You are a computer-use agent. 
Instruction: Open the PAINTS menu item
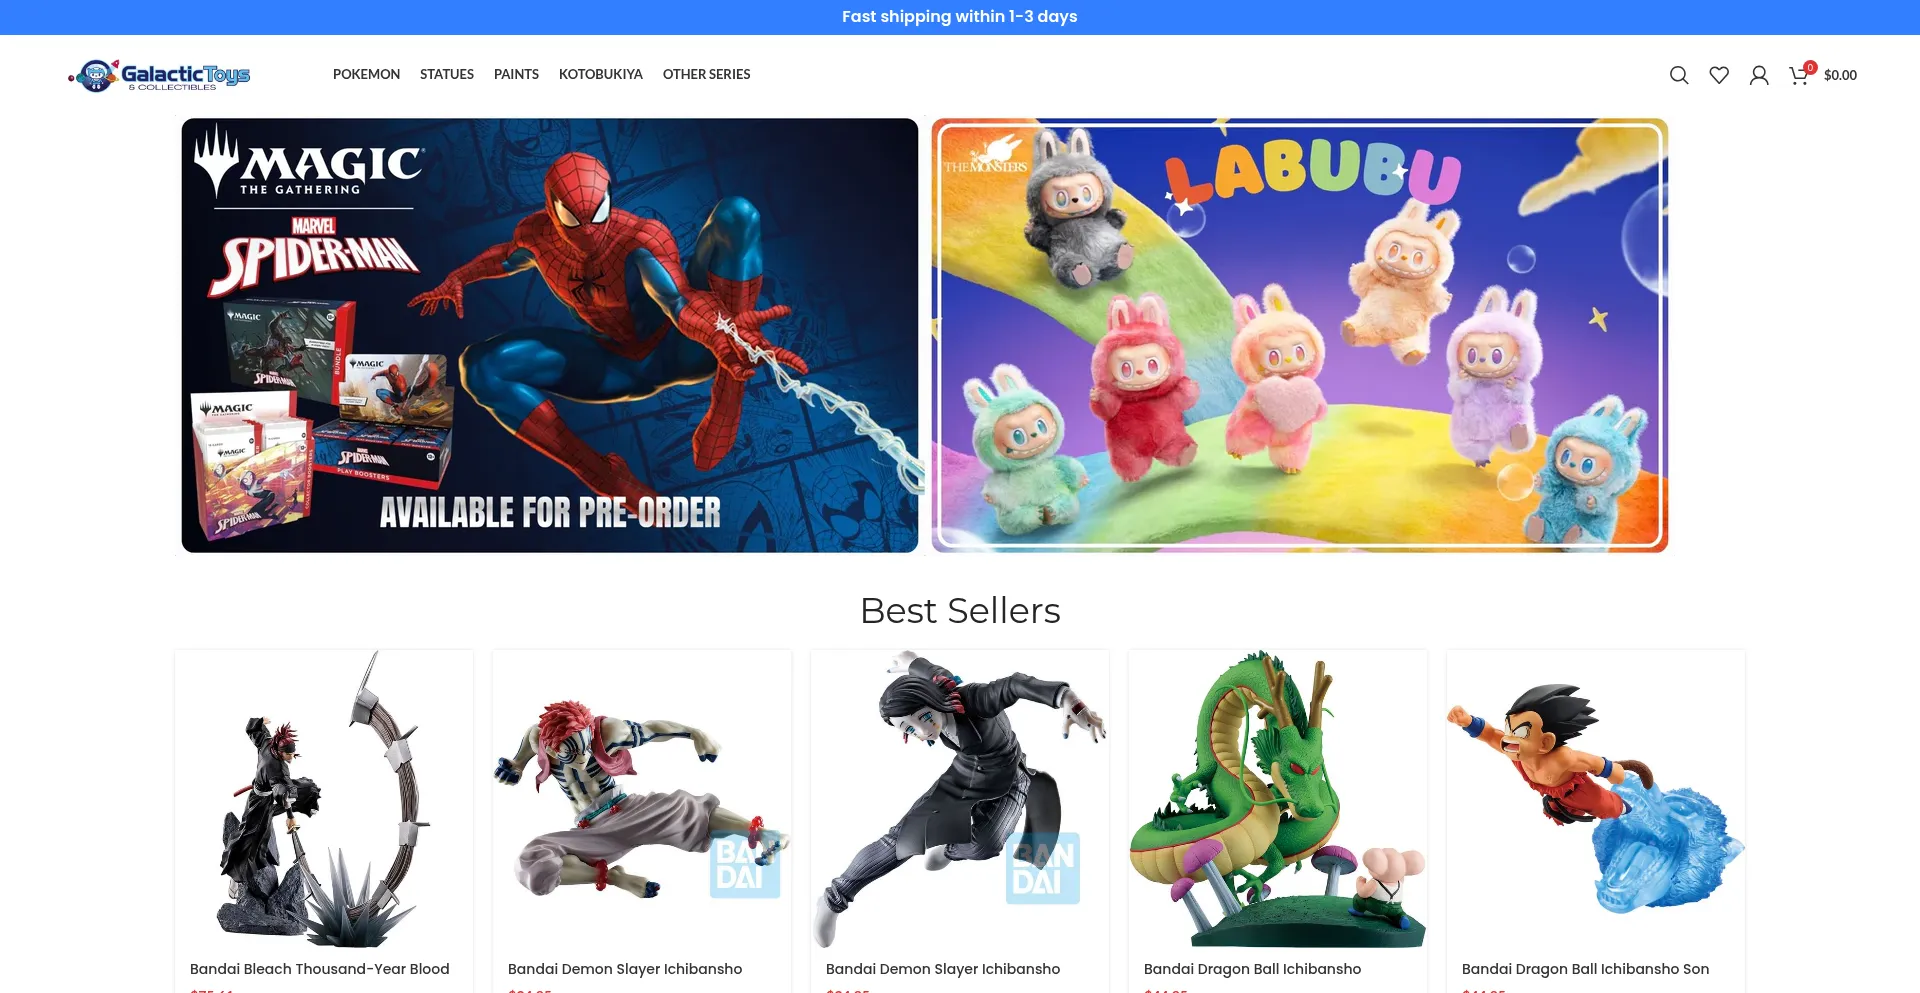[x=516, y=74]
